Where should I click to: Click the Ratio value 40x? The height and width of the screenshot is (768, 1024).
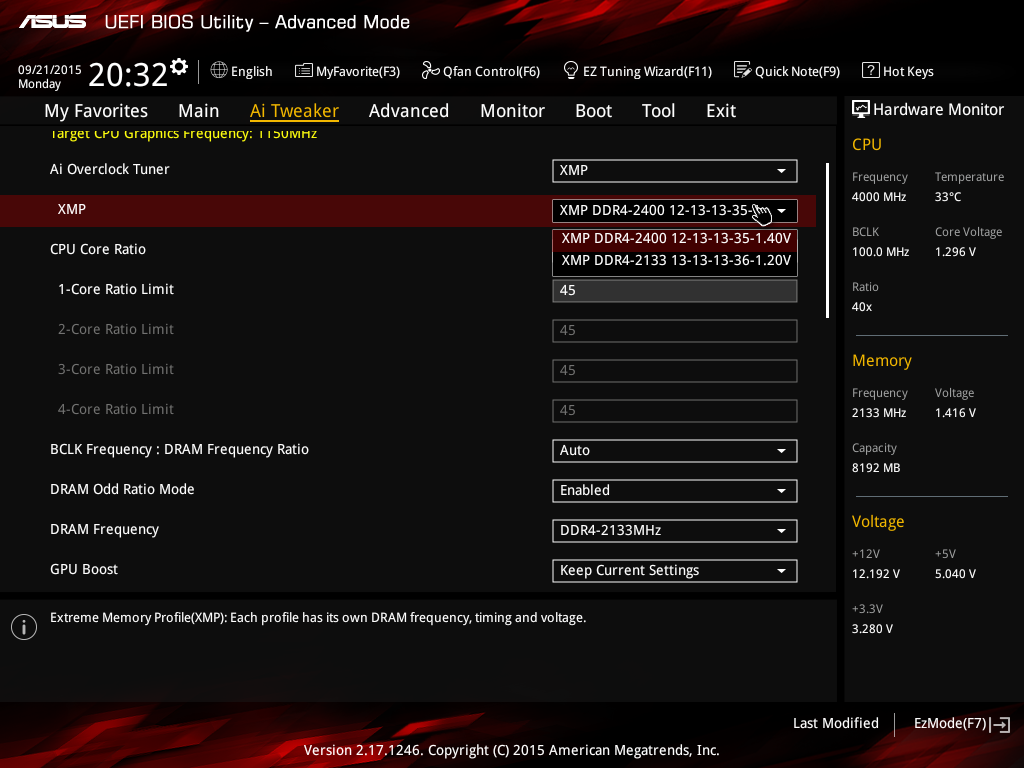(x=862, y=307)
